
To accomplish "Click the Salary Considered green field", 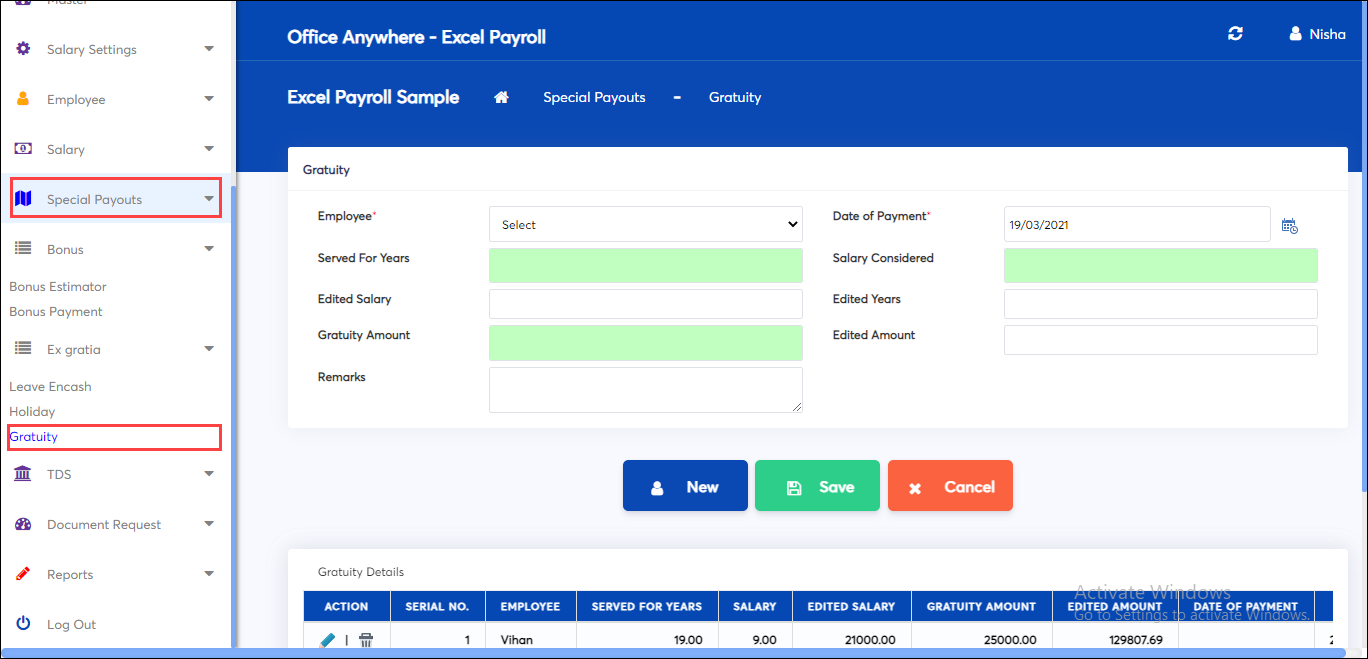I will click(1160, 266).
